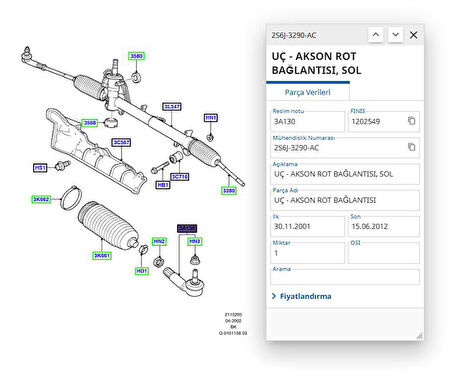Click heading UÇ - AKSON ROT BAĞLANTISI, SOL
This screenshot has width=452, height=377.
click(x=316, y=63)
